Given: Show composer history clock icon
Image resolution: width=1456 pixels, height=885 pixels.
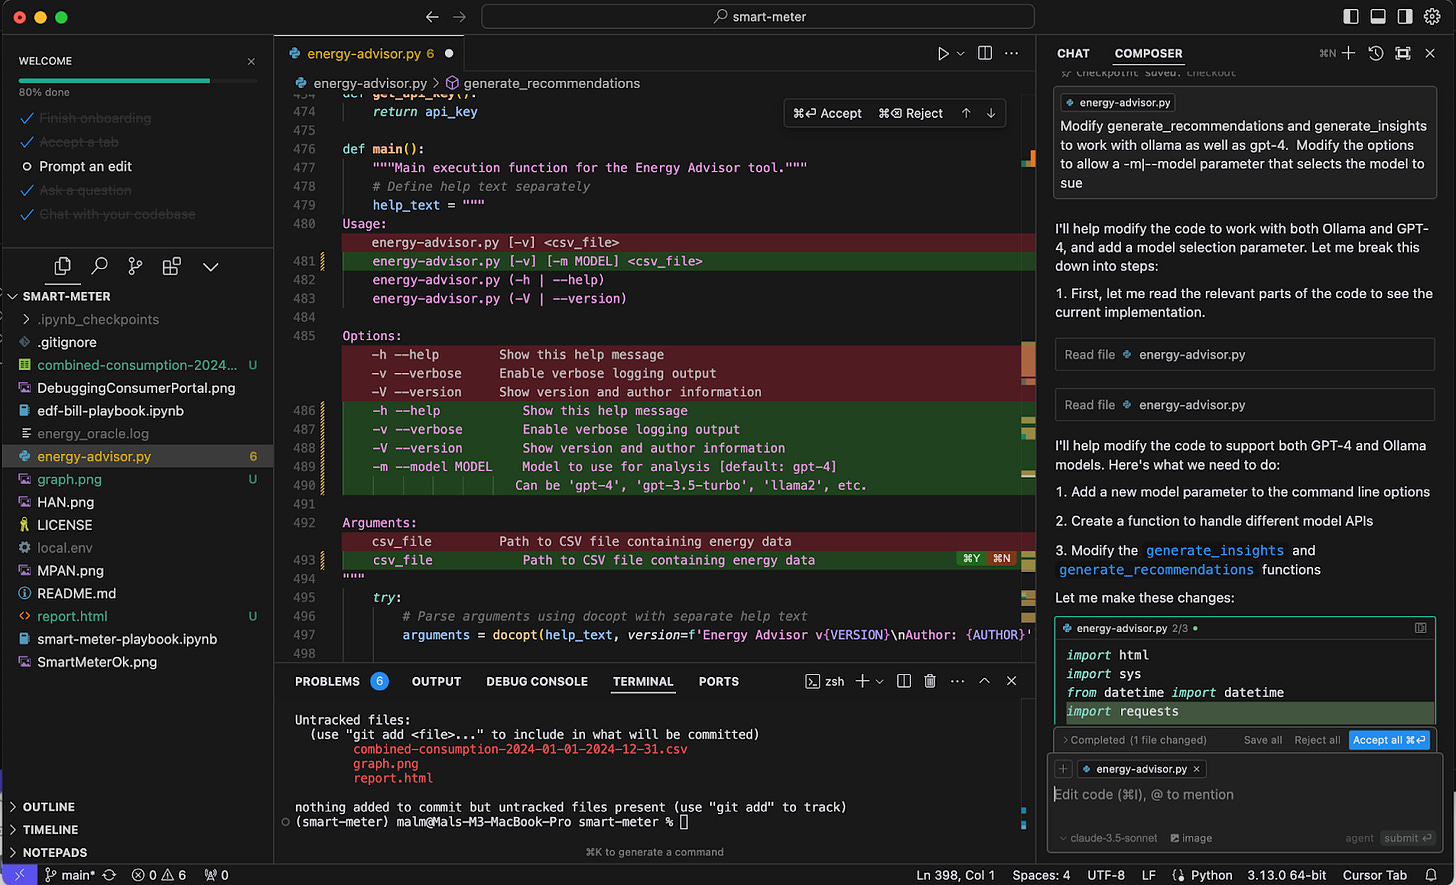Looking at the screenshot, I should point(1376,53).
